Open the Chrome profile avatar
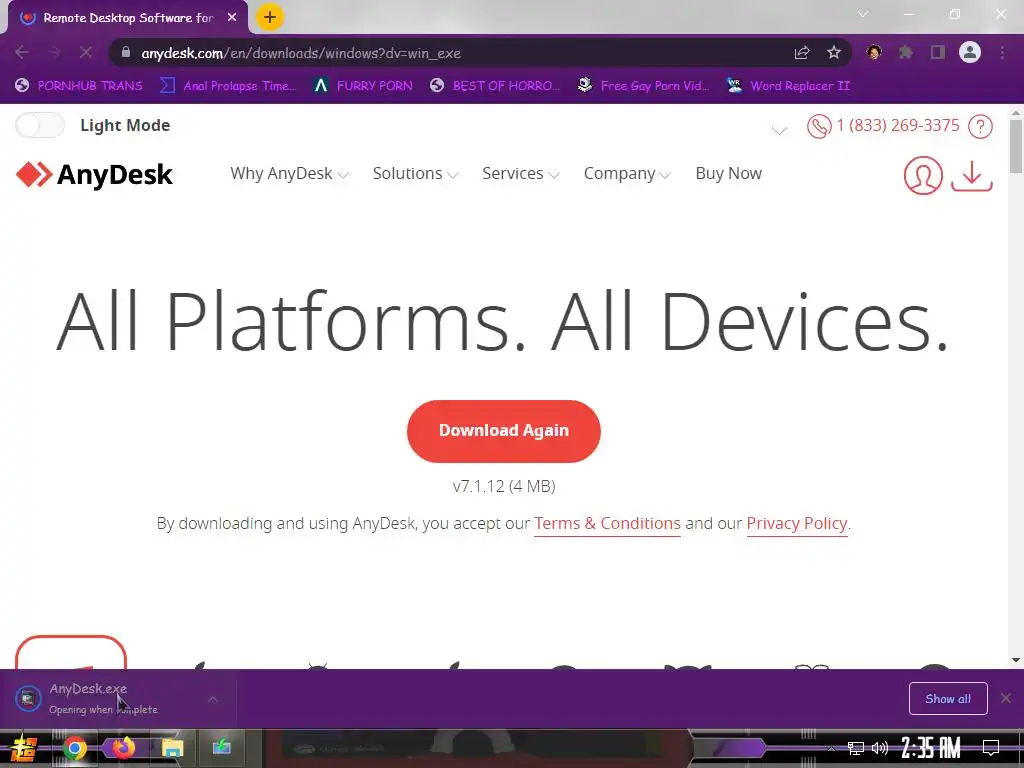This screenshot has width=1024, height=768. [970, 52]
